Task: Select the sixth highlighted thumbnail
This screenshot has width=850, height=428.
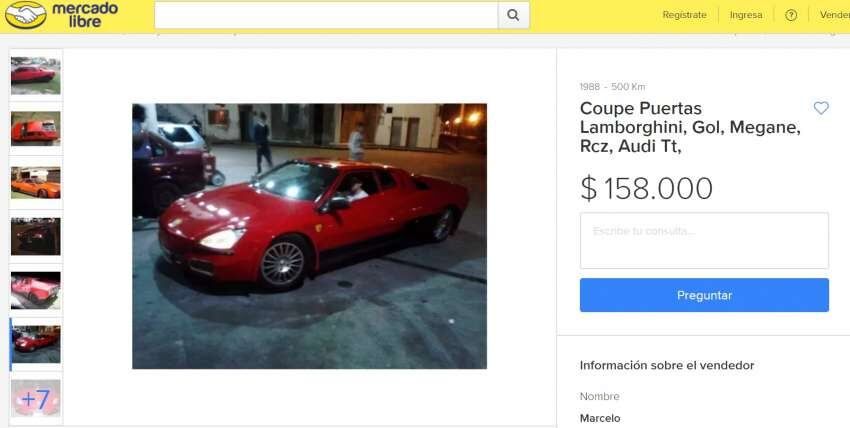Action: 36,344
